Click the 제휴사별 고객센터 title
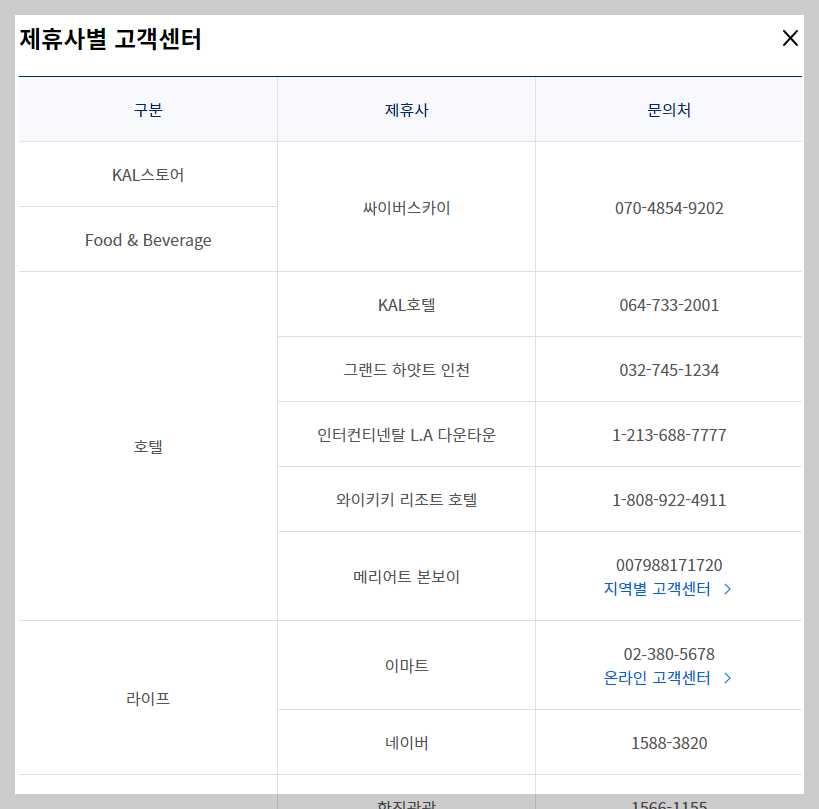Image resolution: width=819 pixels, height=809 pixels. 110,39
